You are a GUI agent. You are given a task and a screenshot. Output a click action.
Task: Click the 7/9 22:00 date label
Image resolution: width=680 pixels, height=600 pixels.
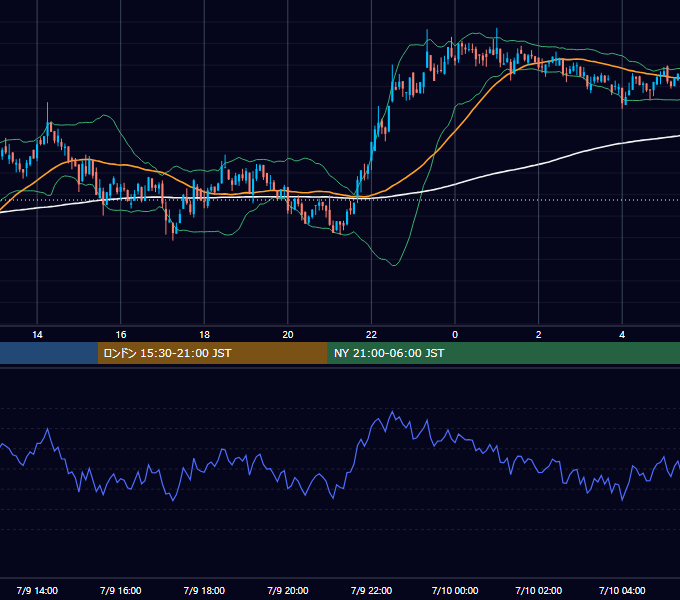(x=371, y=590)
